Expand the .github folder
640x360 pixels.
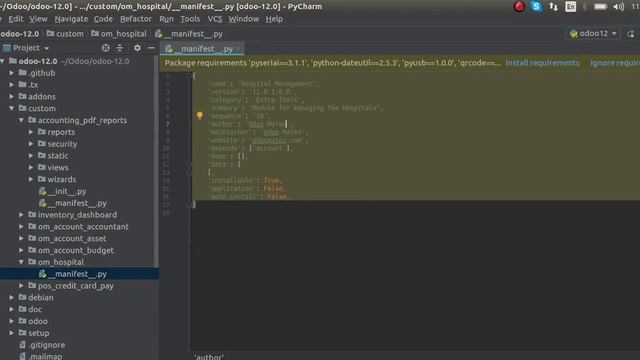click(x=11, y=73)
